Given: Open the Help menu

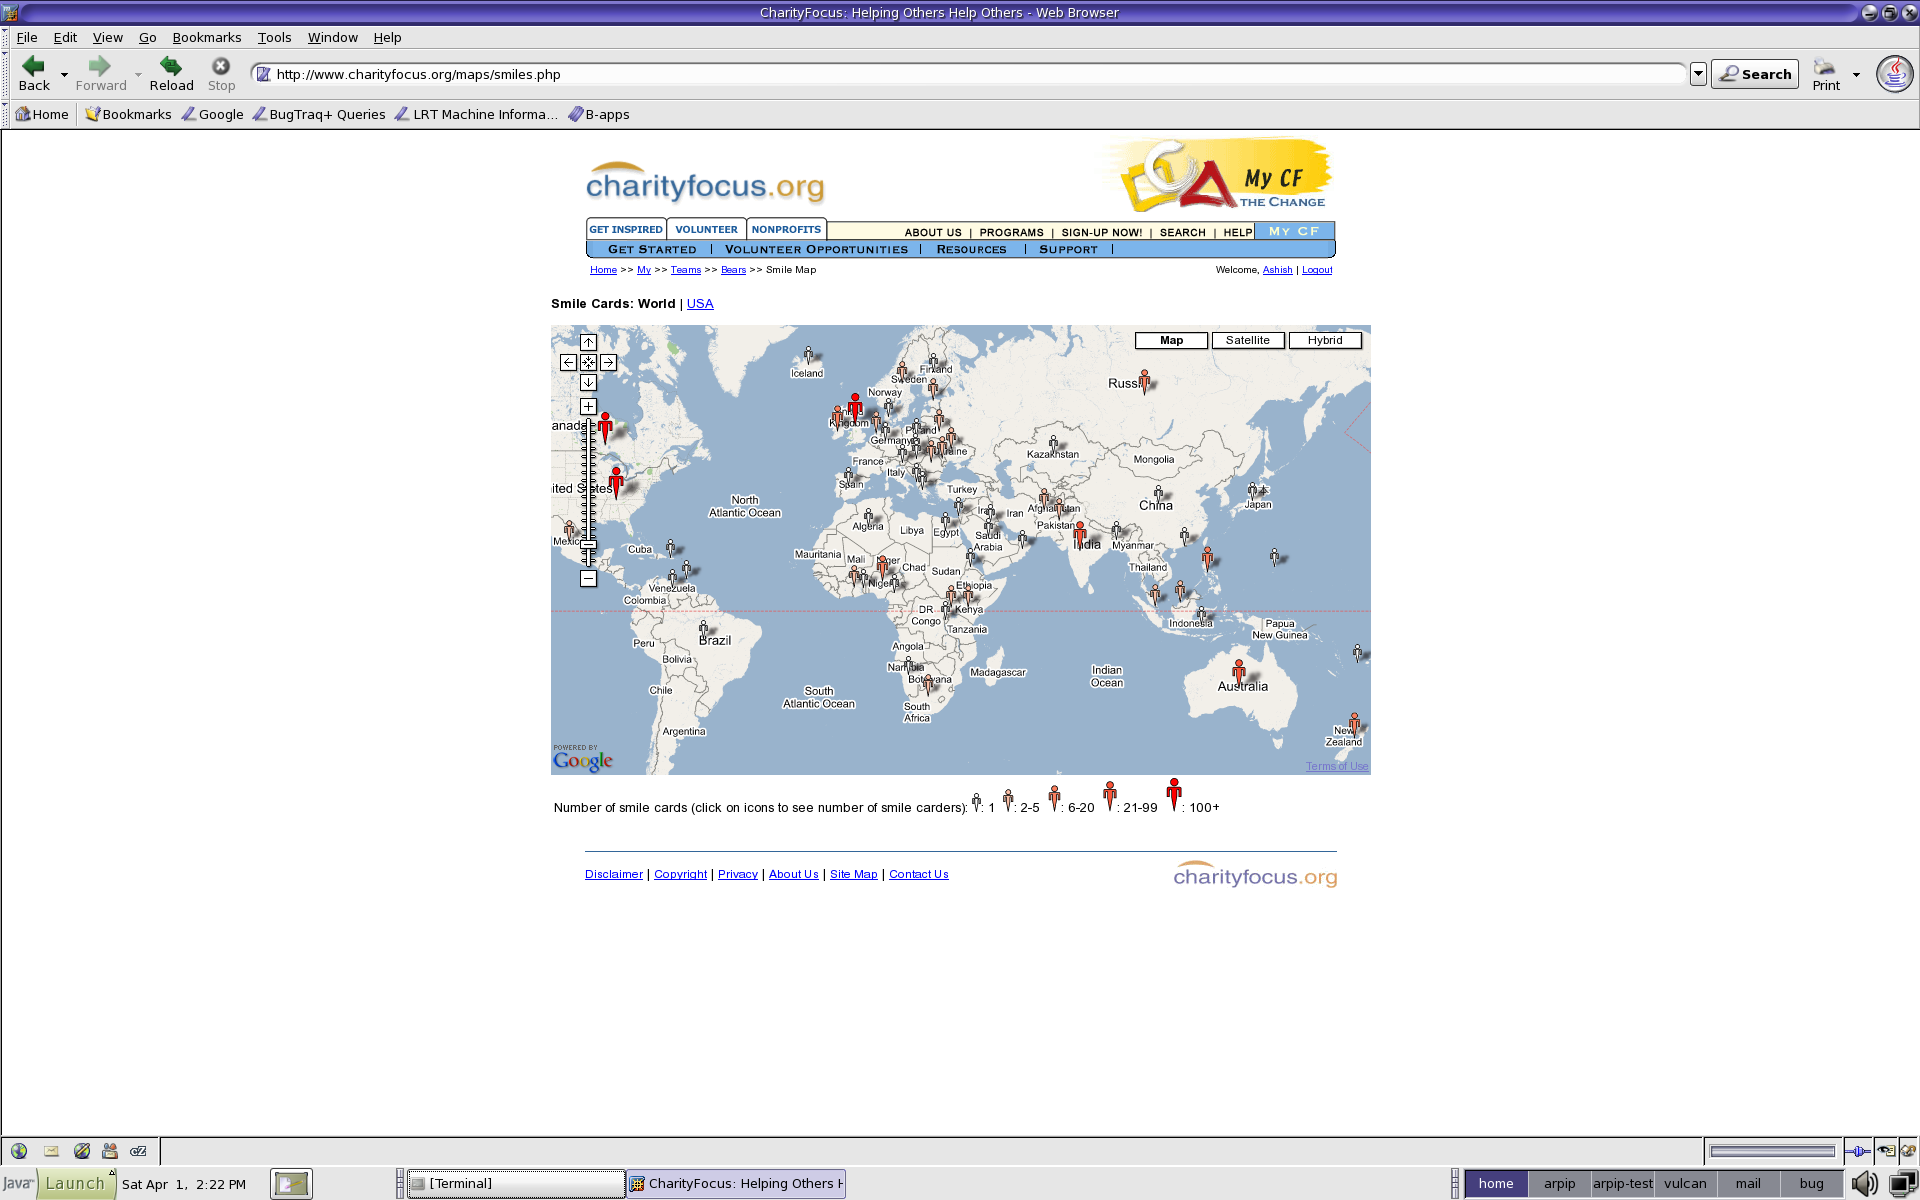Looking at the screenshot, I should [x=387, y=37].
